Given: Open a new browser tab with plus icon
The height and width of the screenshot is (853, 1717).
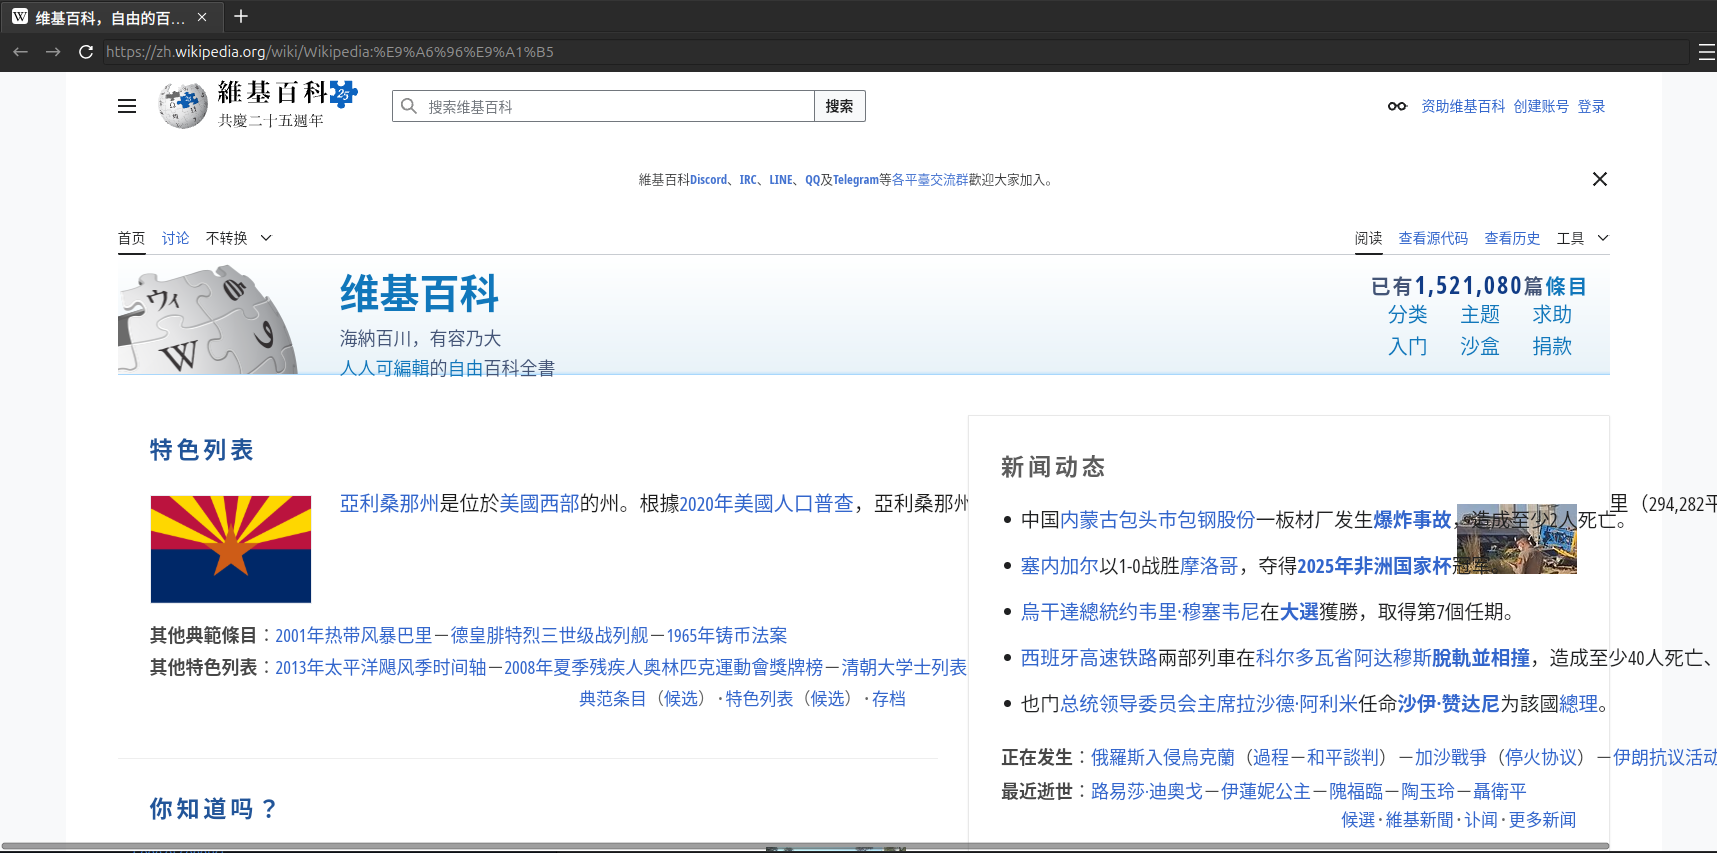Looking at the screenshot, I should 240,17.
